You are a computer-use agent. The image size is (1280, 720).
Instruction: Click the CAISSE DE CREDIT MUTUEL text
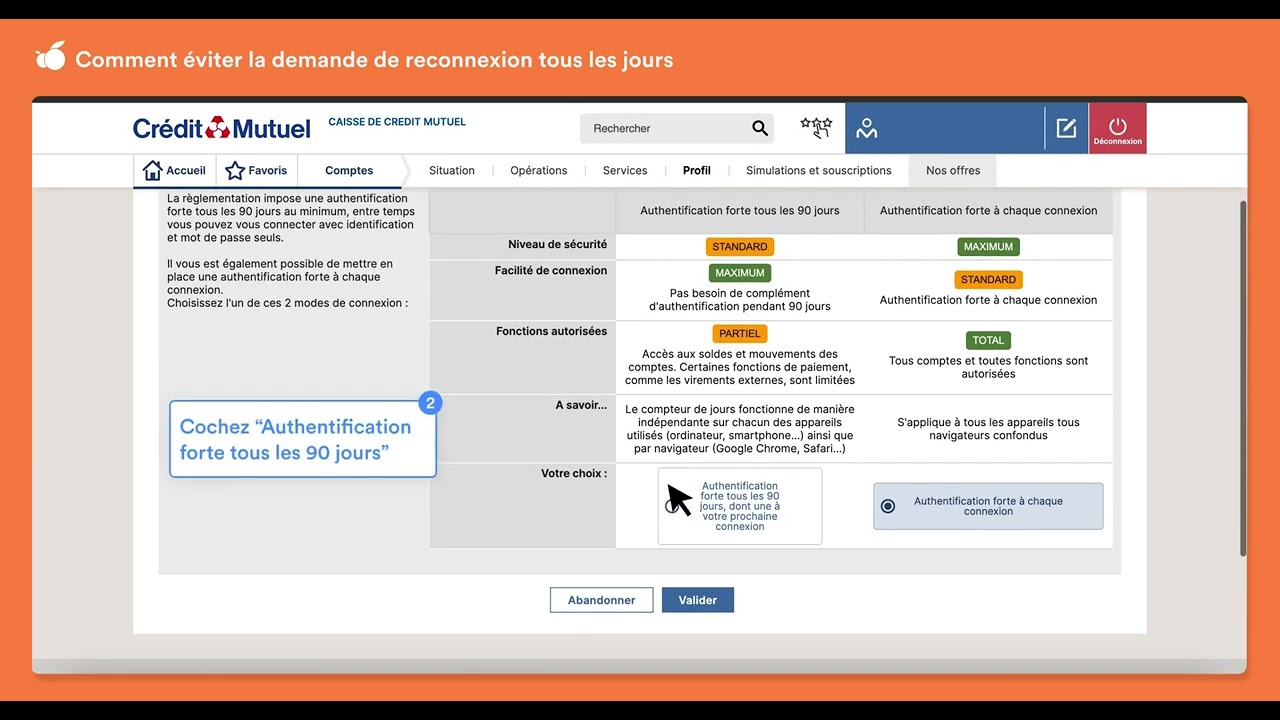coord(397,122)
